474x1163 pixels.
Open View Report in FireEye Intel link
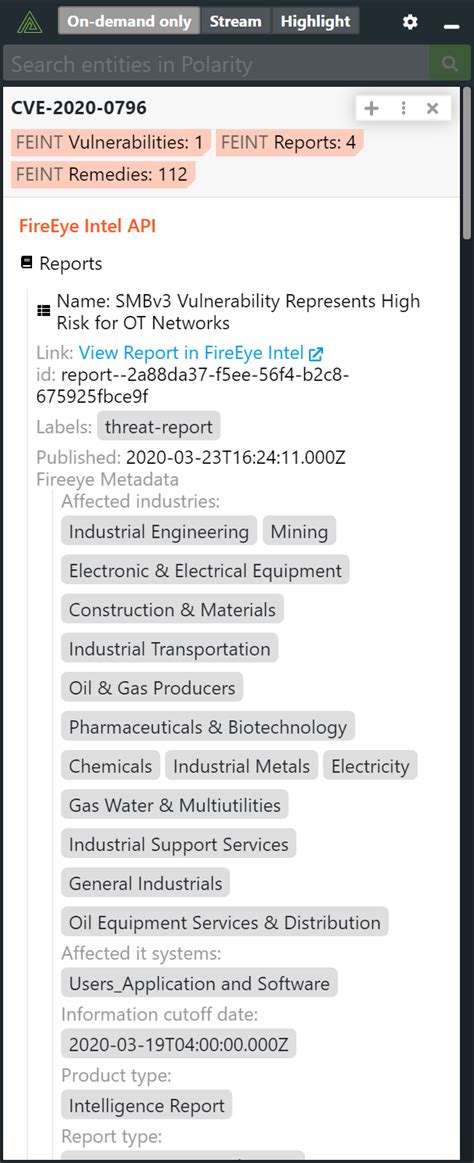pyautogui.click(x=193, y=353)
